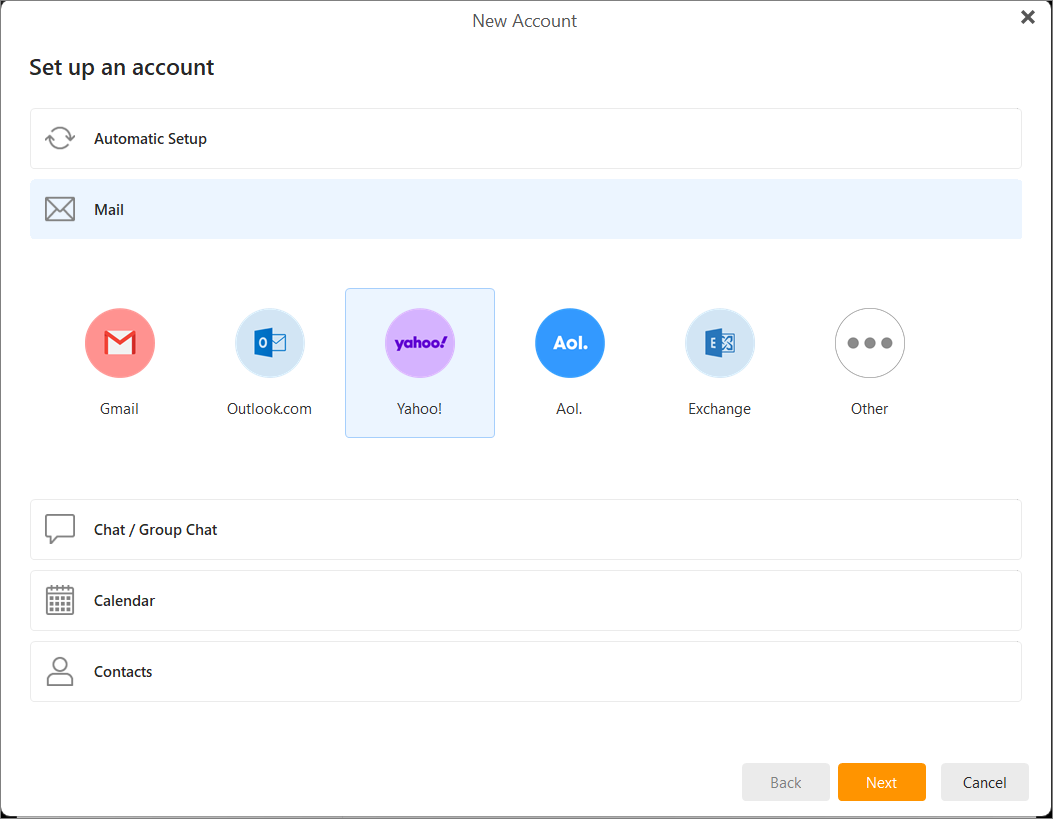
Task: Click the greyed Back button
Action: [786, 782]
